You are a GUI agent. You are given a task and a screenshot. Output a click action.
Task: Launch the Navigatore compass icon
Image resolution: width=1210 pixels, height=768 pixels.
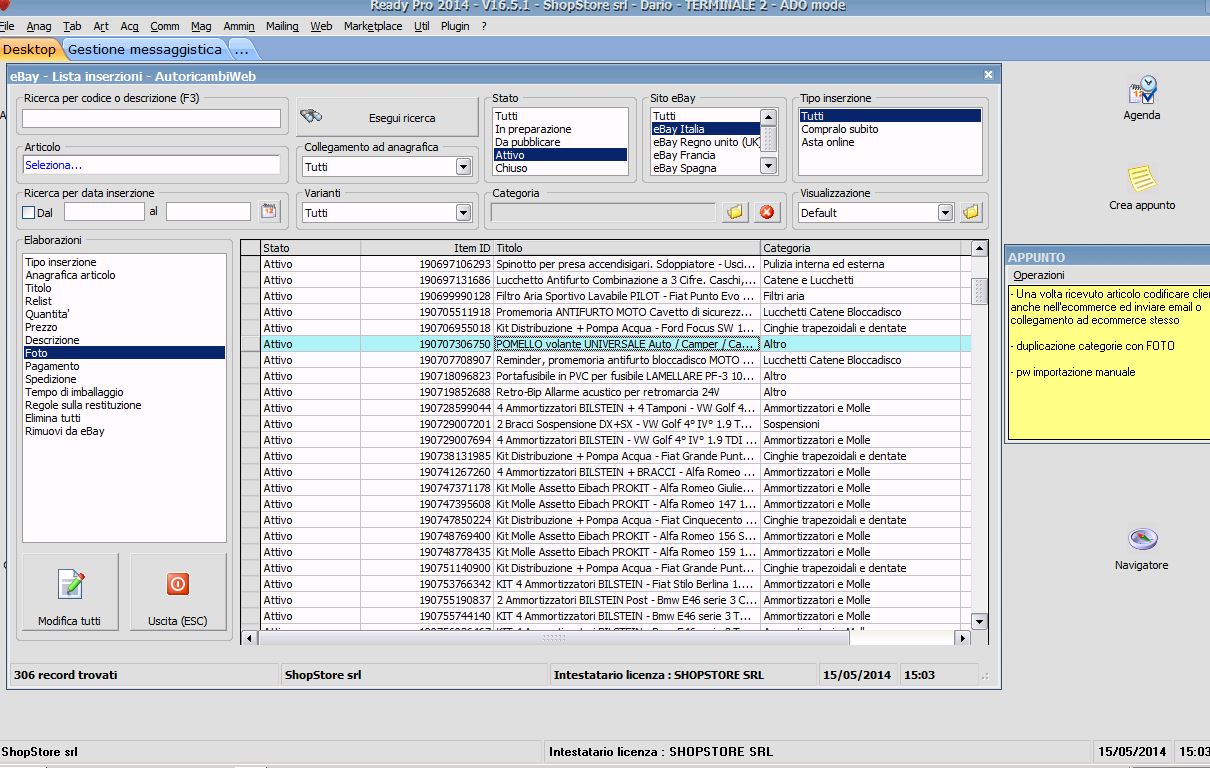pos(1141,540)
